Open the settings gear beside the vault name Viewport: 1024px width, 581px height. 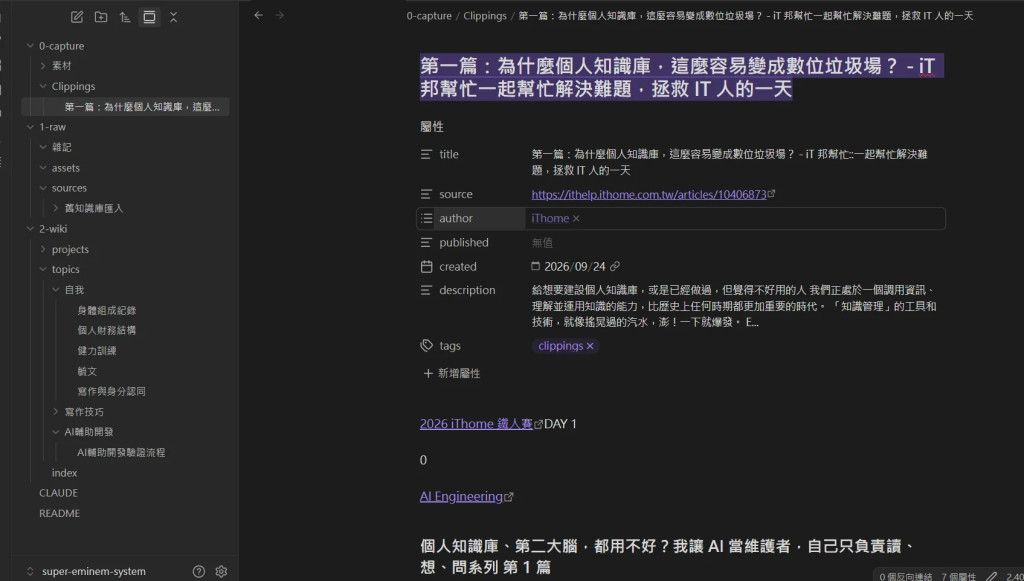pos(221,571)
